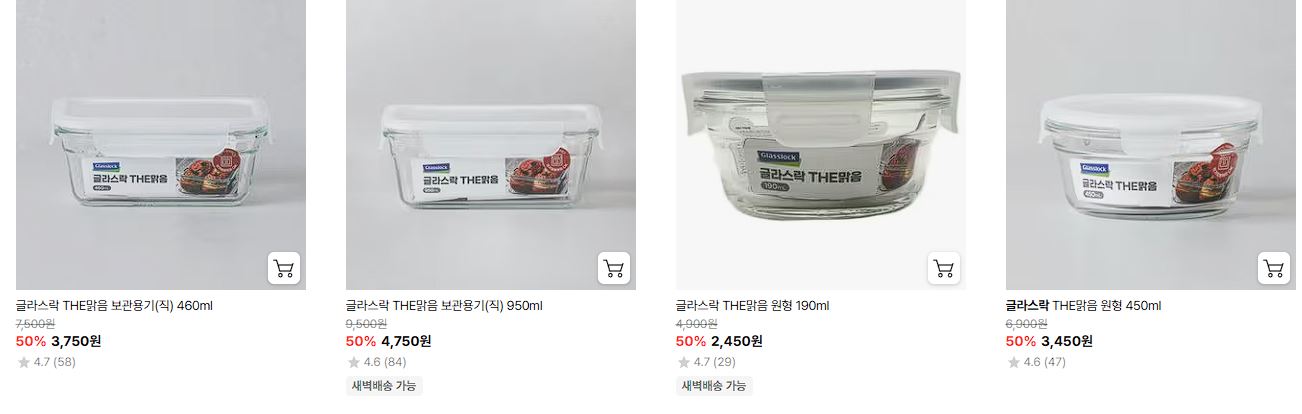The image size is (1302, 414).
Task: Open the 글라스락 THE맑음 원형 450ml title link
Action: [x=1083, y=306]
